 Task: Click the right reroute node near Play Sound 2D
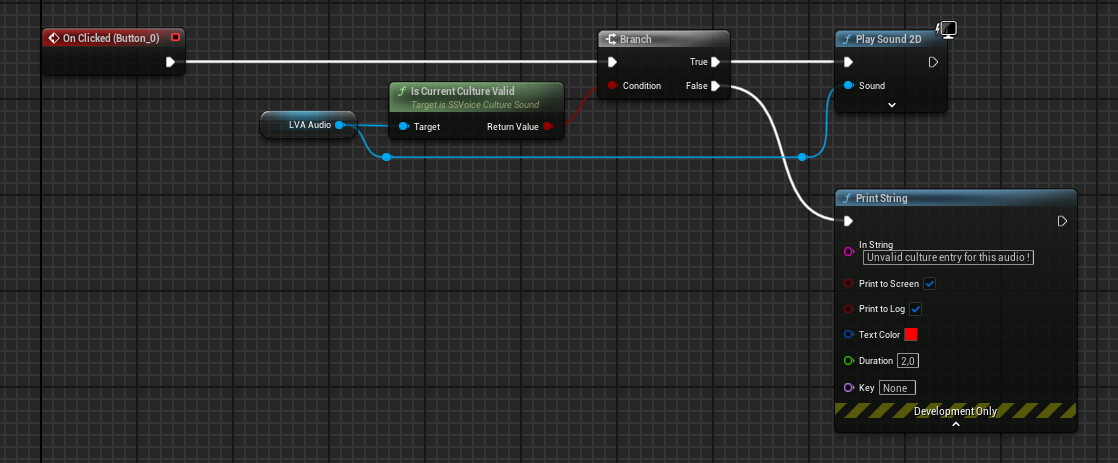802,157
